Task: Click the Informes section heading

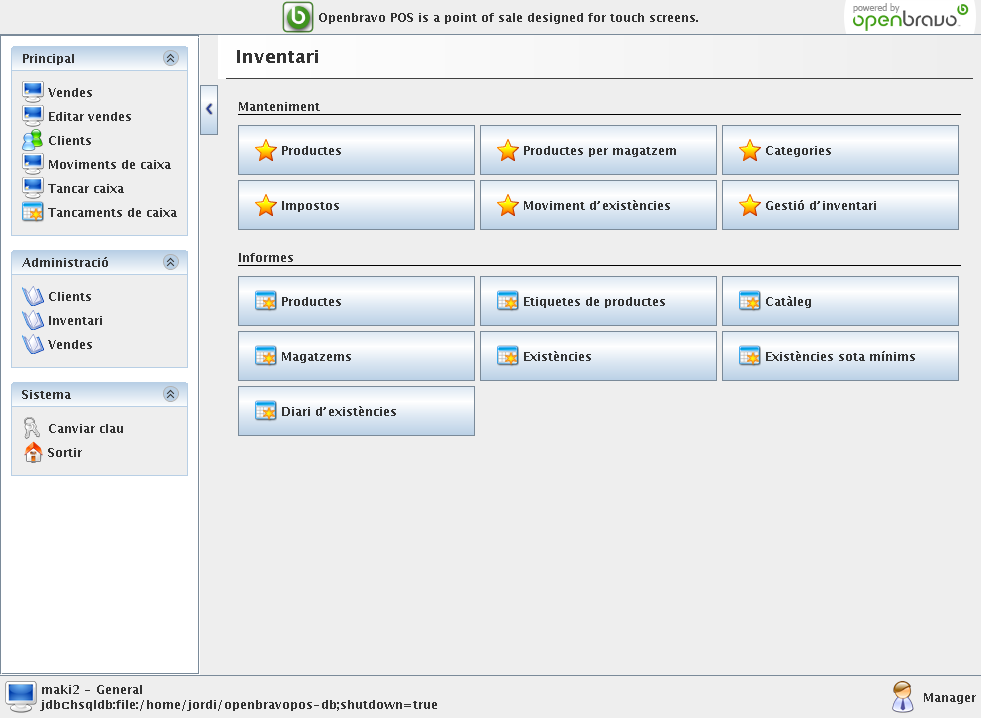Action: (265, 258)
